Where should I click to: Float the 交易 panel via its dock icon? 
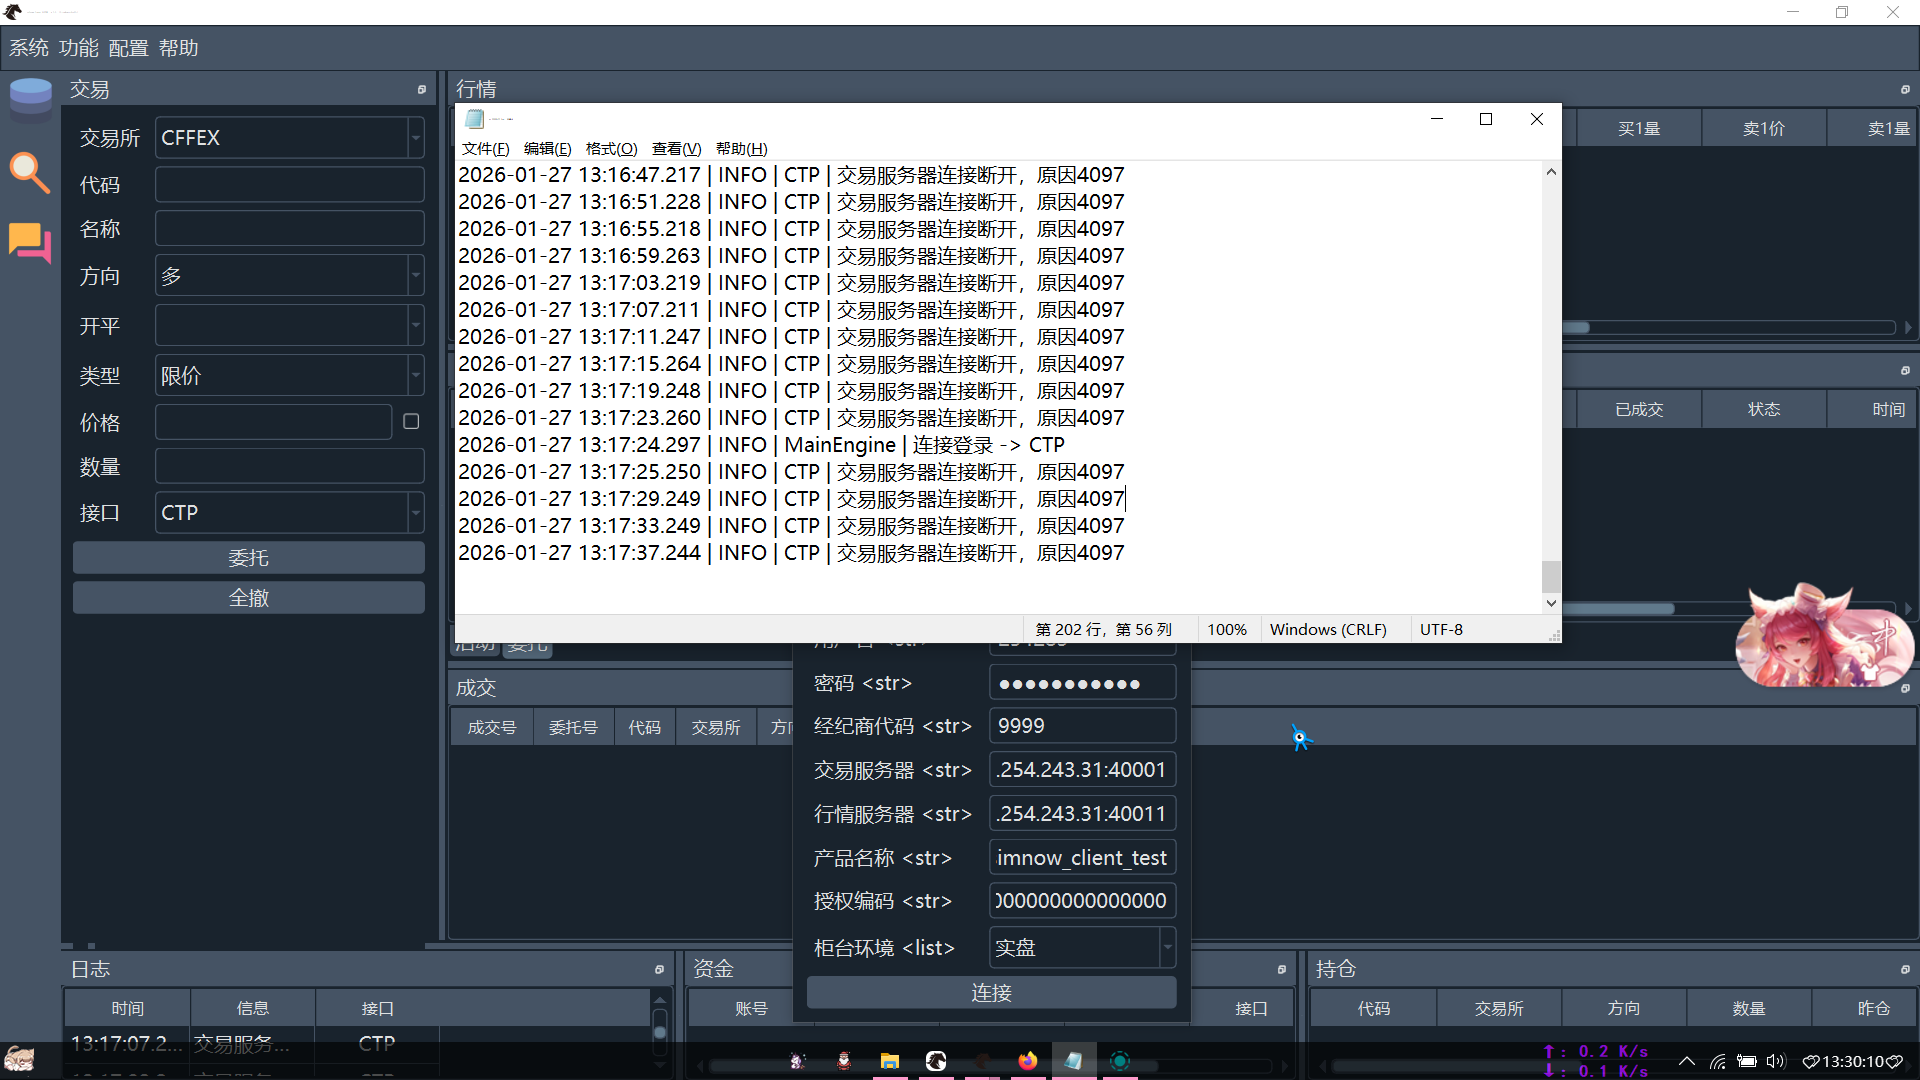(x=422, y=90)
